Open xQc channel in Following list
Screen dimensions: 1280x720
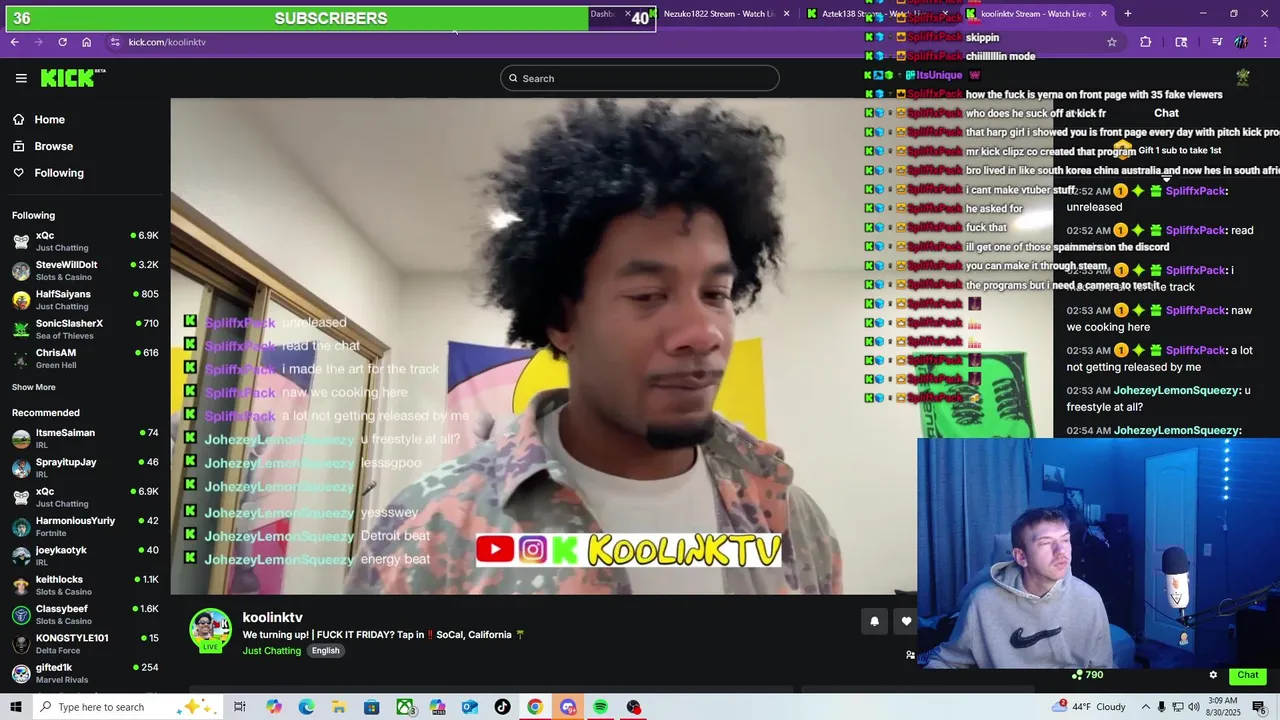coord(85,241)
